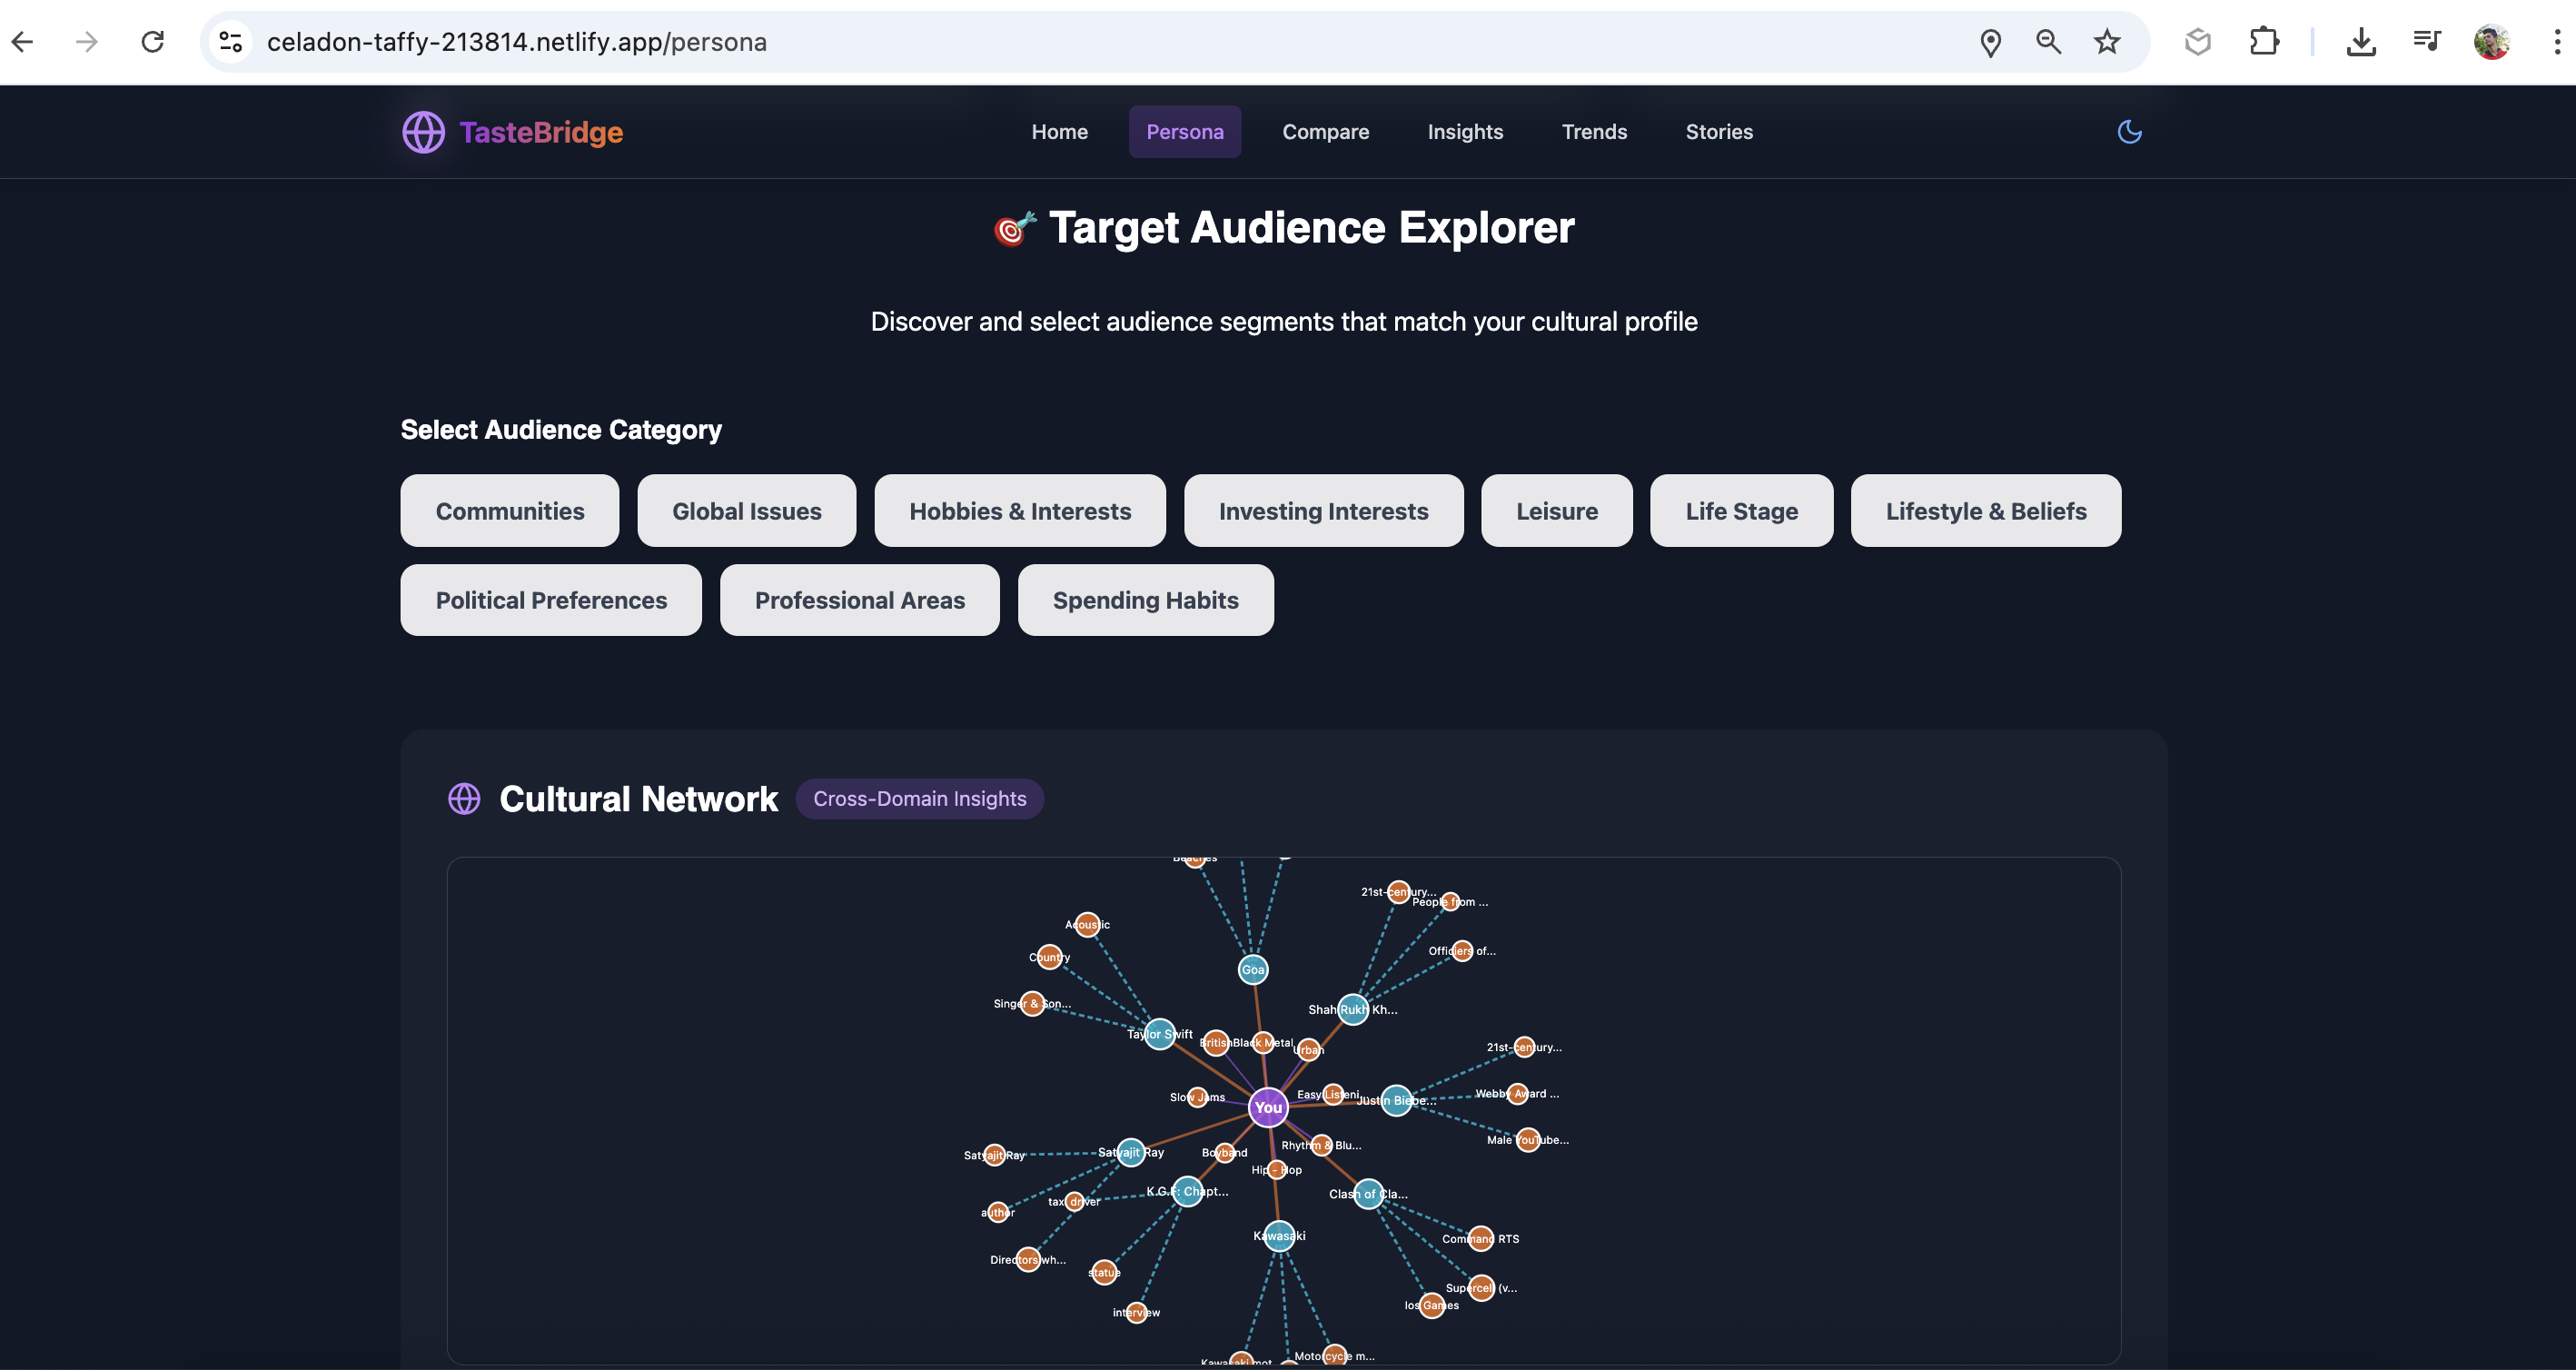Open the Insights nav tab

tap(1464, 132)
